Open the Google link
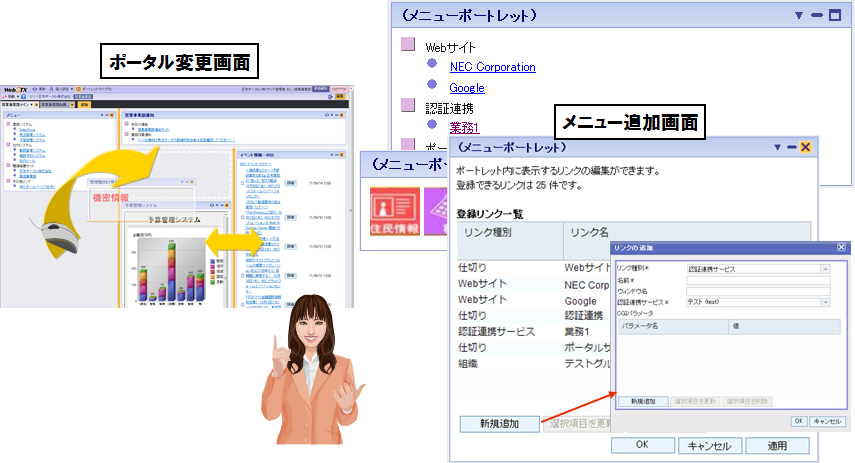855x463 pixels. 468,87
